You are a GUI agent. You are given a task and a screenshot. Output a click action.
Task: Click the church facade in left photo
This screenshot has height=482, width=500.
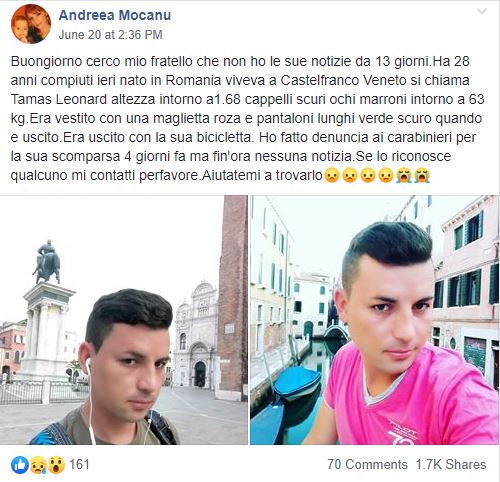tap(195, 335)
